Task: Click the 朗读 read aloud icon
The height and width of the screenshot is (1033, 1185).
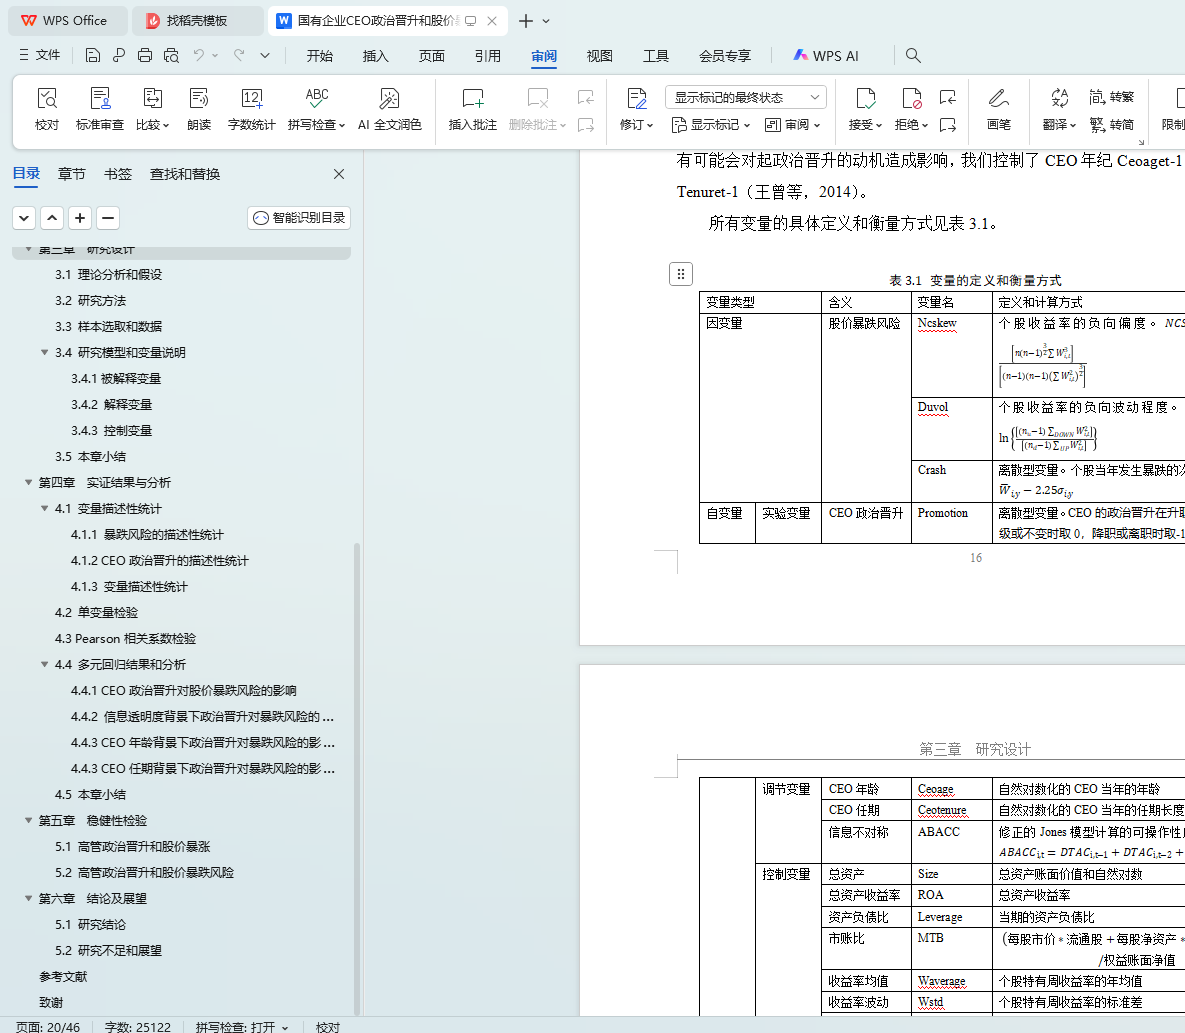Action: pyautogui.click(x=199, y=109)
